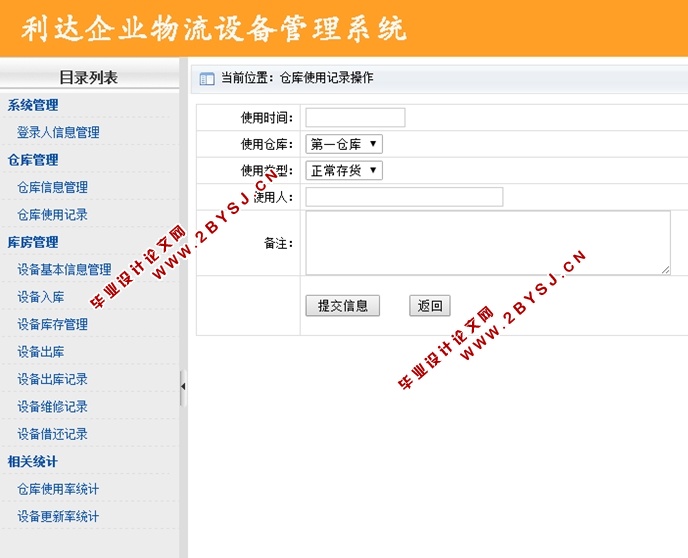Click inside the 备注 text area
Image resolution: width=688 pixels, height=558 pixels.
tap(488, 243)
